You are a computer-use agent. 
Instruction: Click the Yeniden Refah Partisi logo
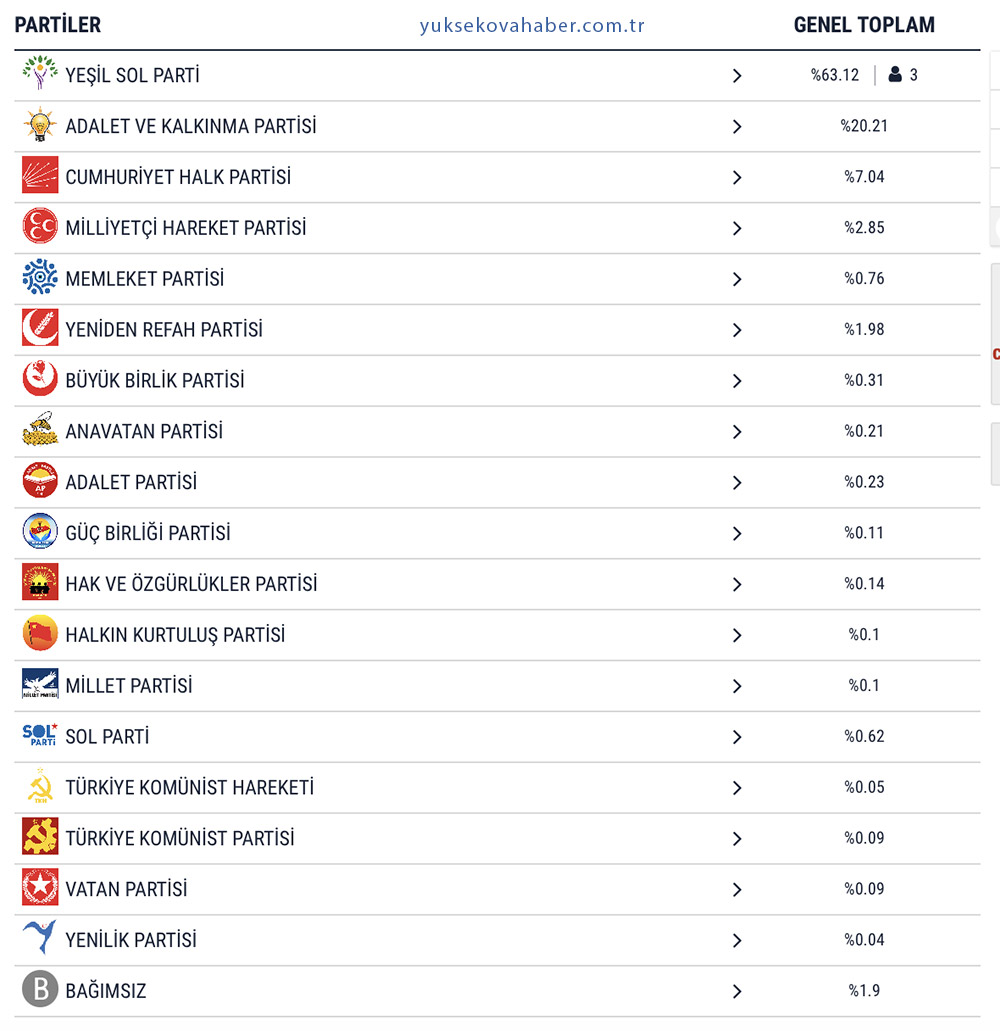[40, 329]
